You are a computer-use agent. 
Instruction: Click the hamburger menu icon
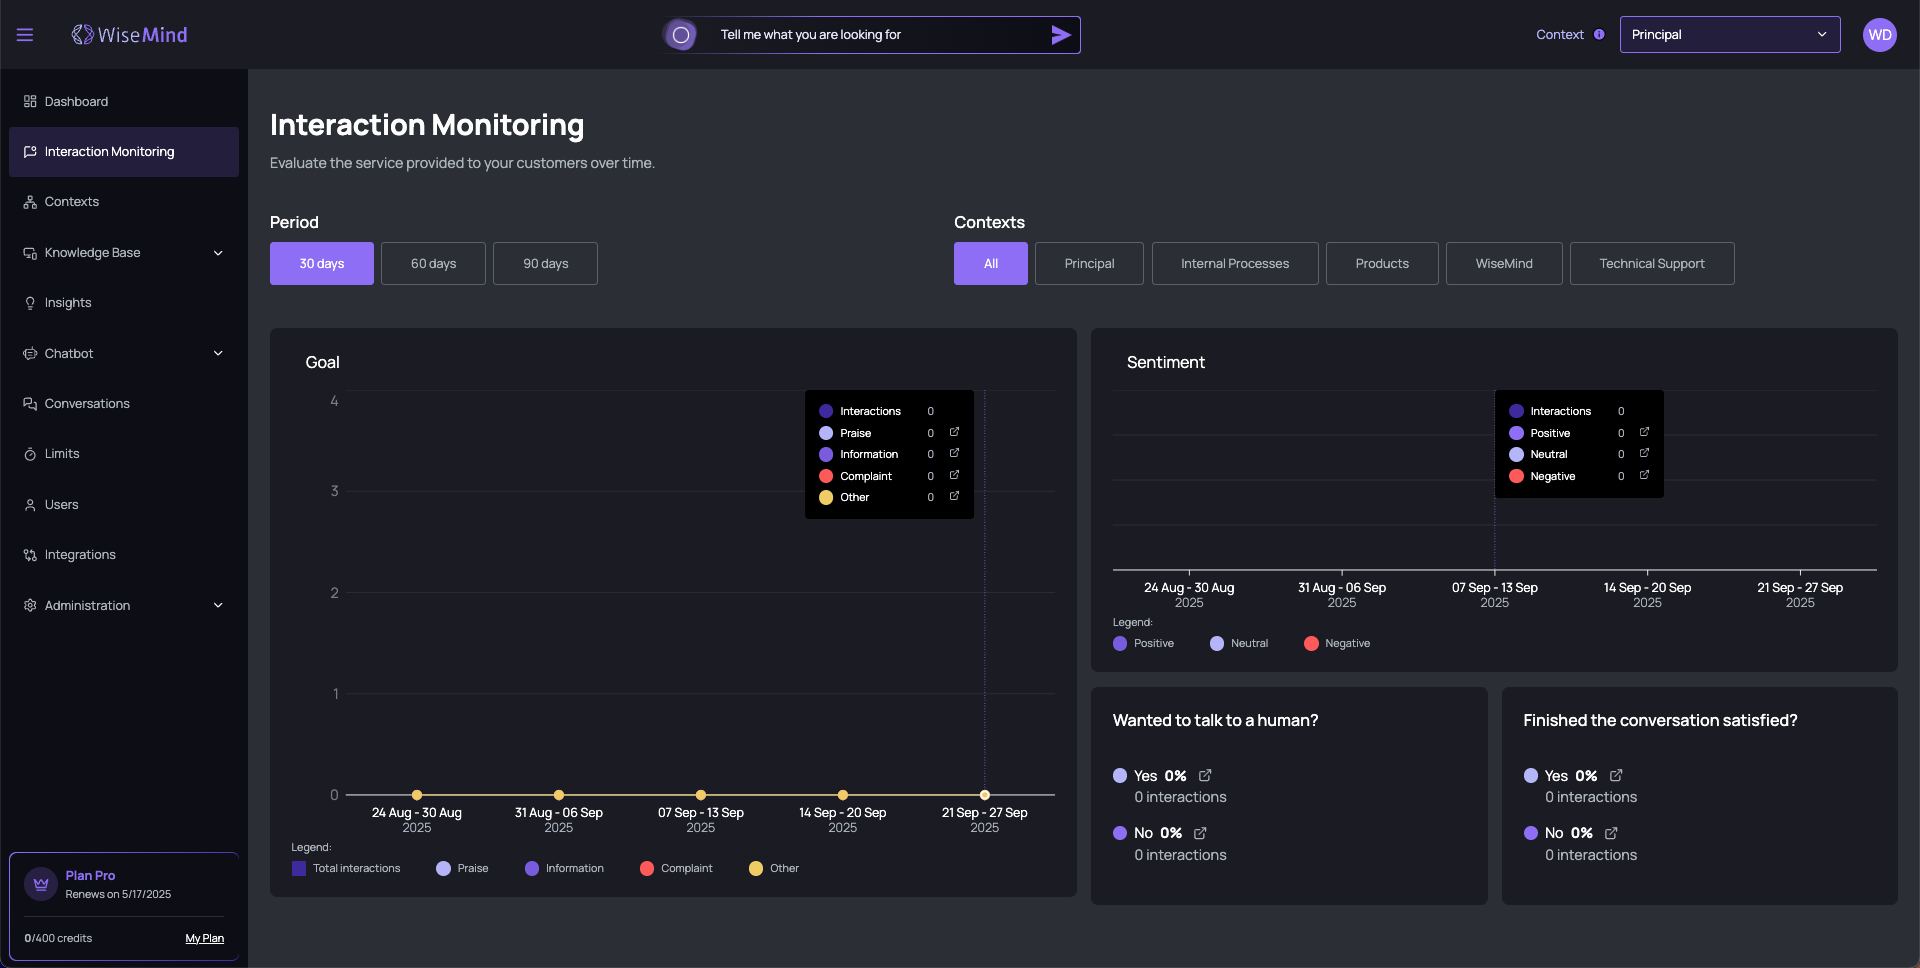coord(25,35)
